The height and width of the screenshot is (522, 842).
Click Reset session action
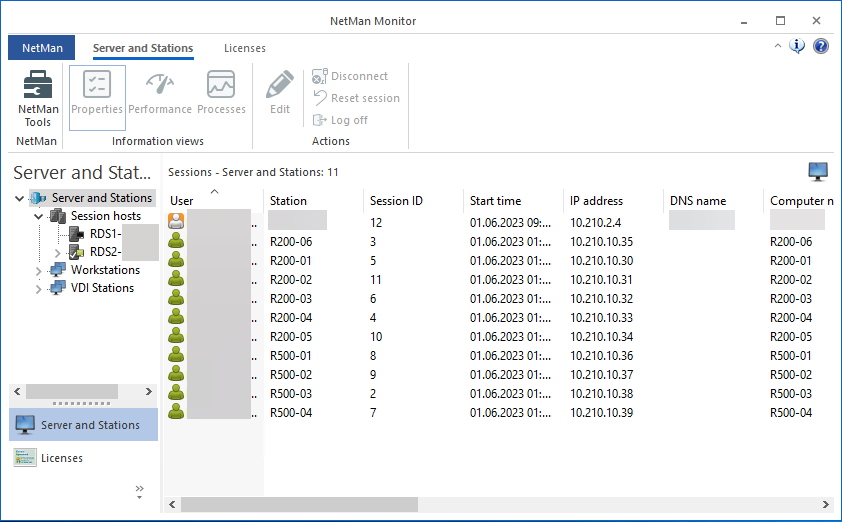357,98
